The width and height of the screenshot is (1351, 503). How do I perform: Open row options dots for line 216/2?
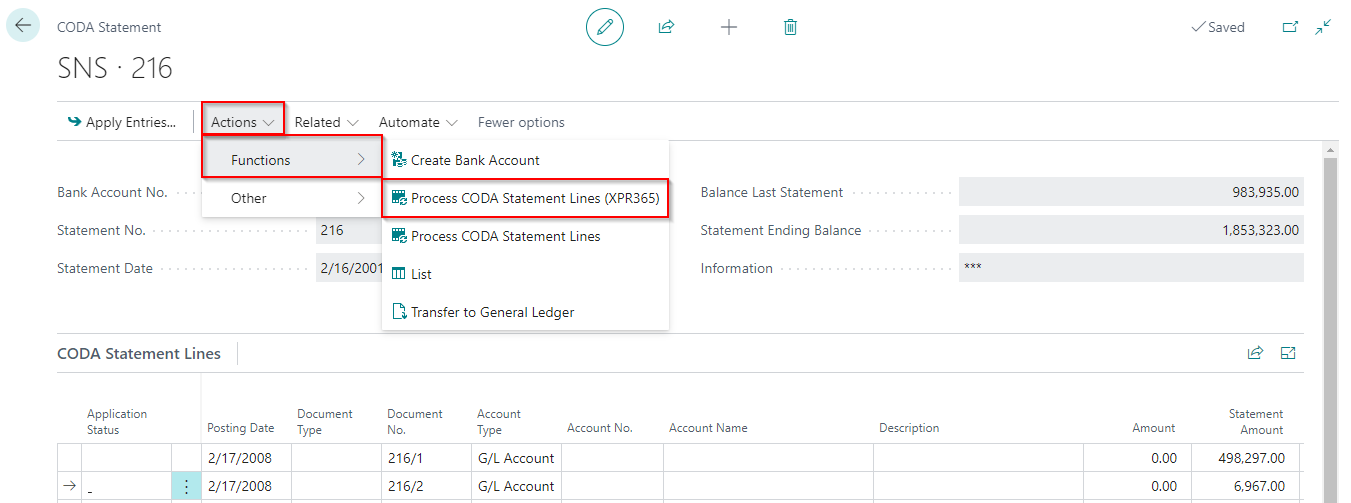(x=186, y=486)
